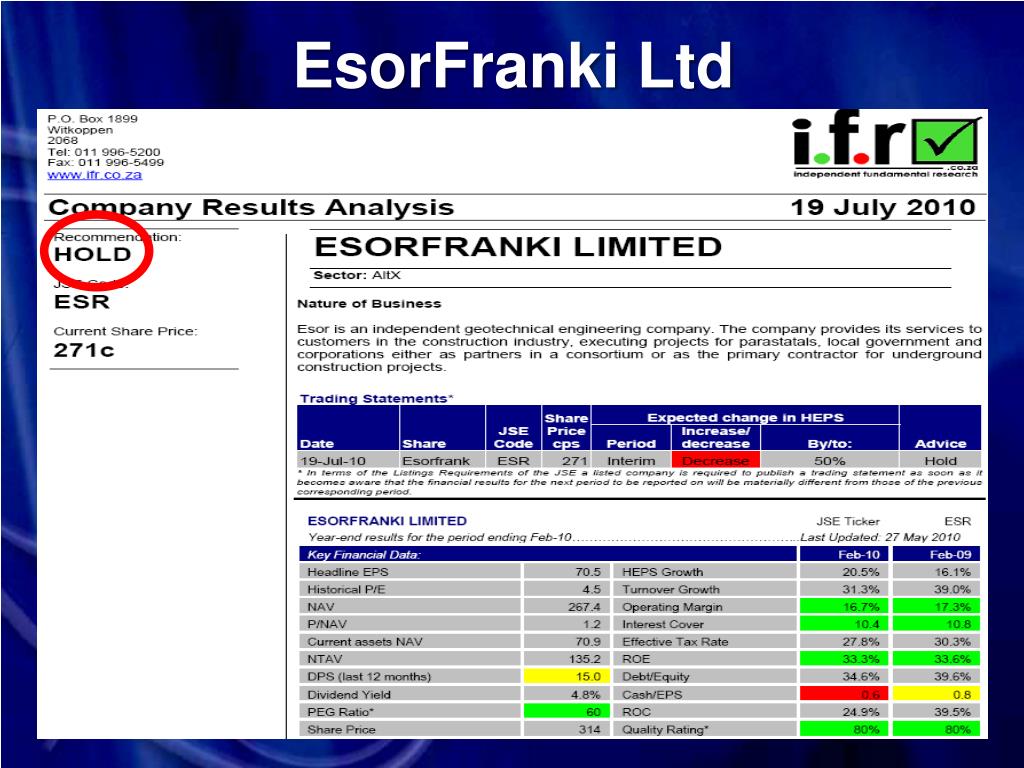The image size is (1024, 768).
Task: Select the '50%' by/to cell
Action: point(829,461)
